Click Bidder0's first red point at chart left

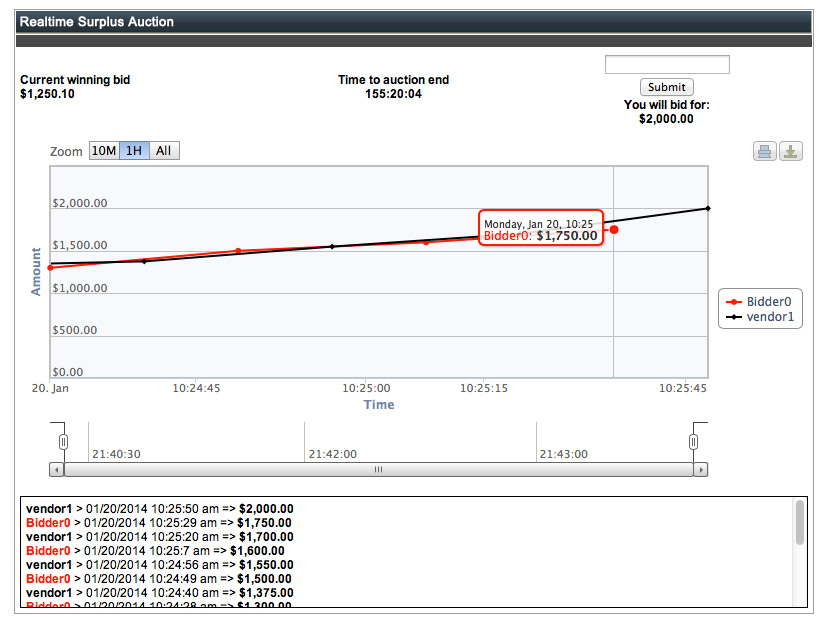51,268
